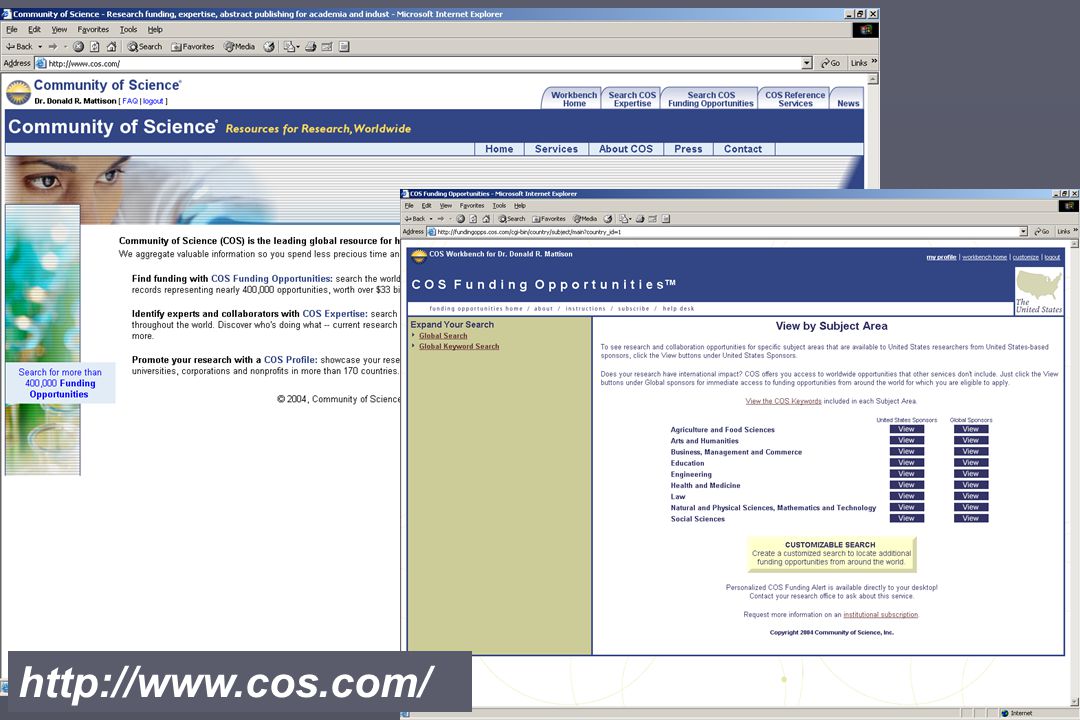Screen dimensions: 1080x720
Task: Click the Home icon in the COS Funding Opportunities window
Action: point(486,219)
